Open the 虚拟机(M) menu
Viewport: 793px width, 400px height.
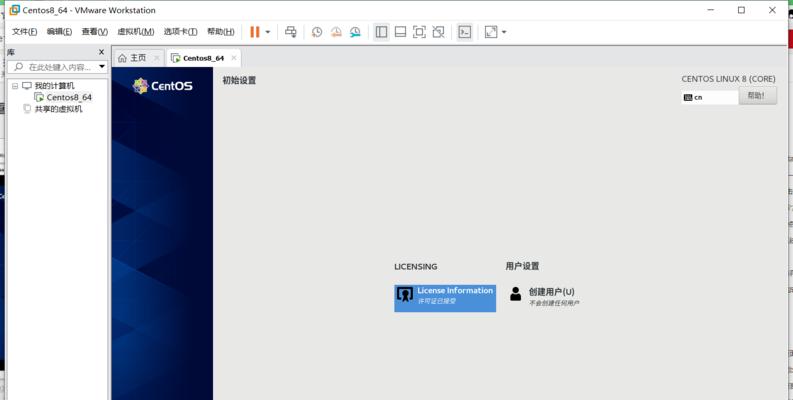click(136, 32)
